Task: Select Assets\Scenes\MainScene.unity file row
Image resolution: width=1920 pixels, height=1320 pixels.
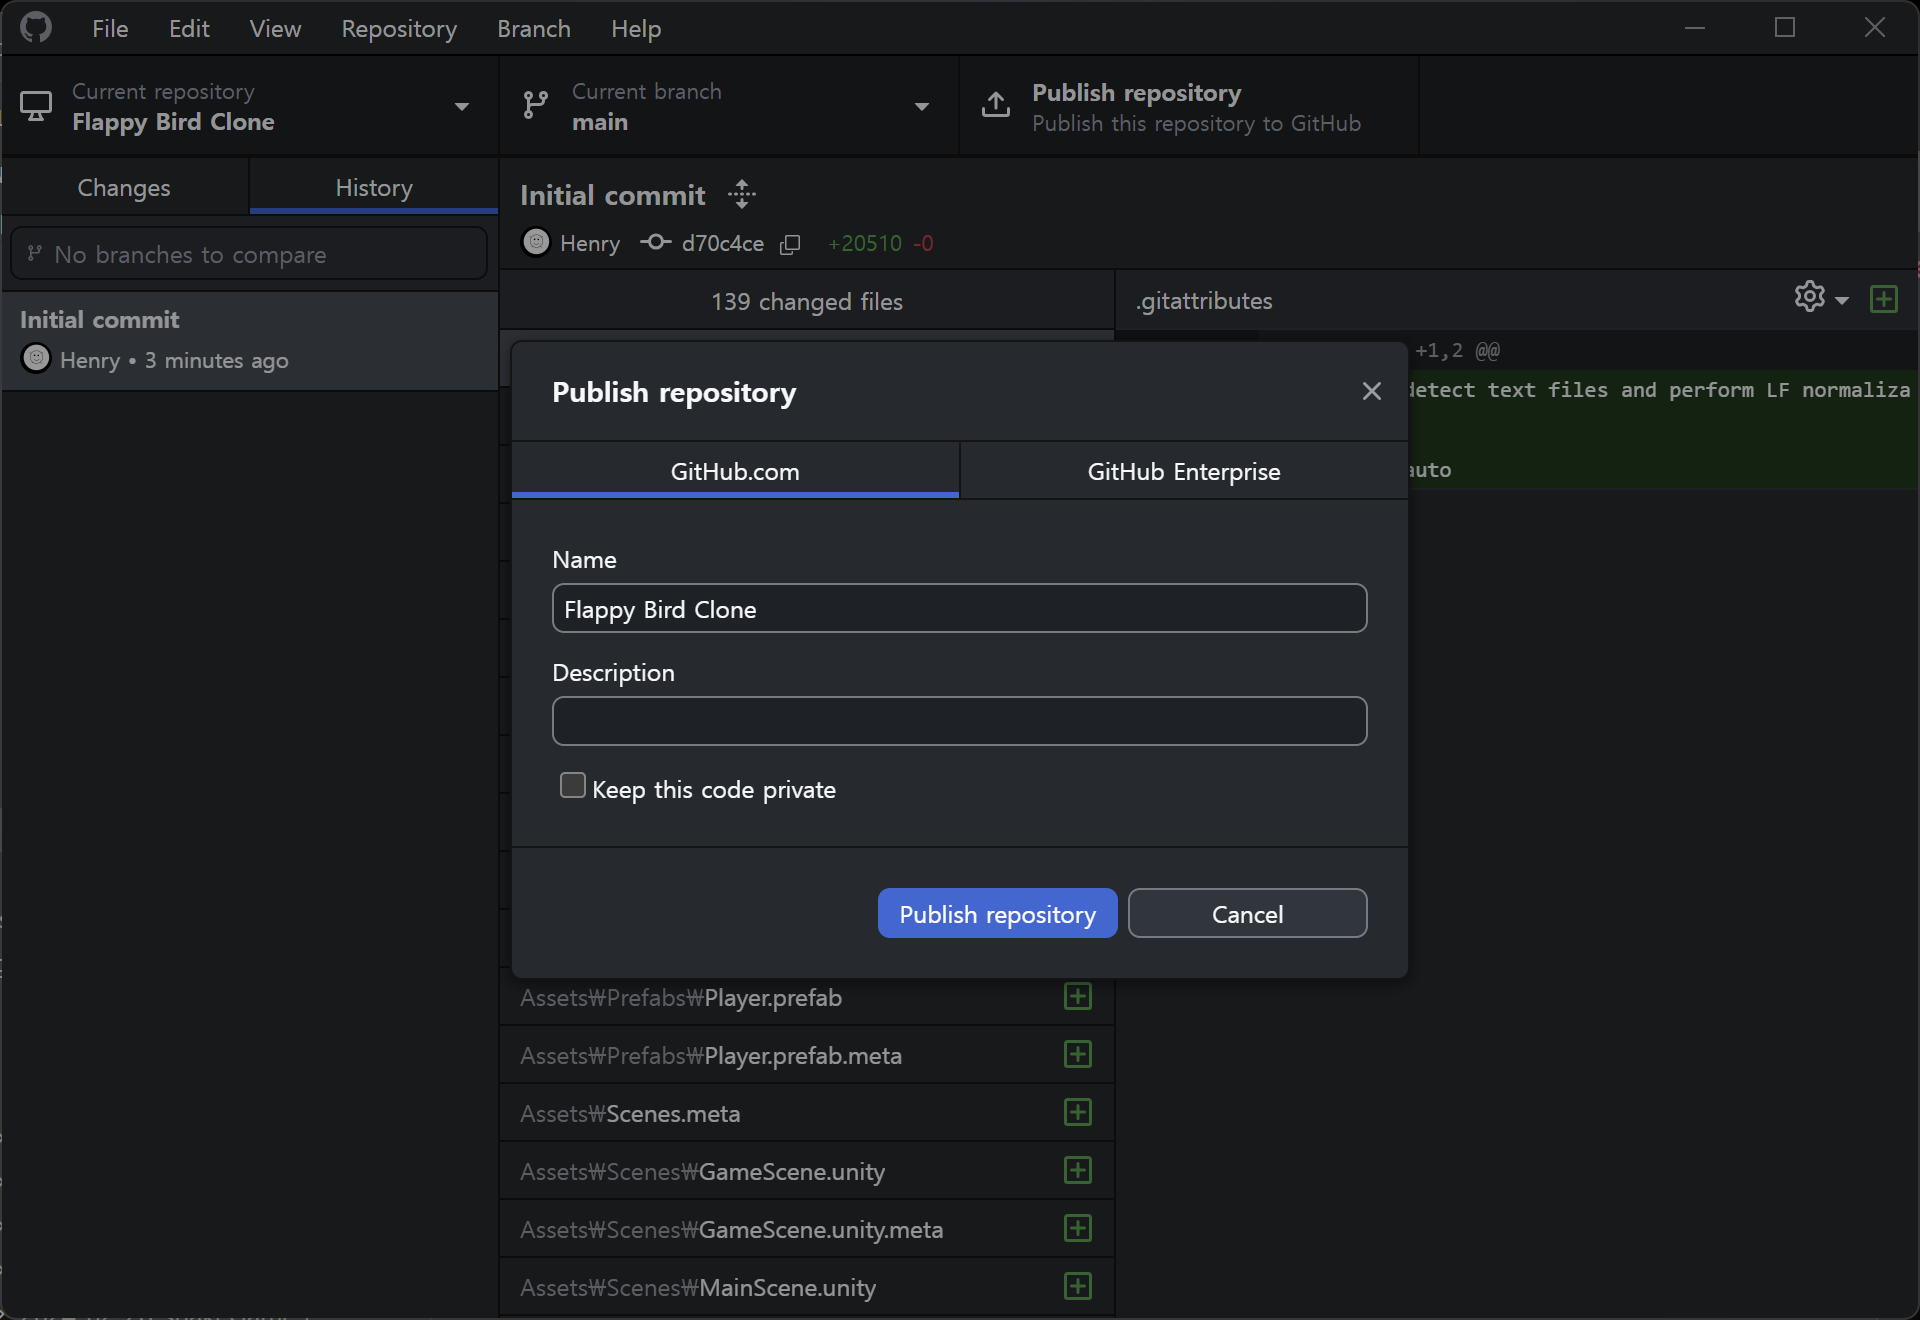Action: point(807,1287)
